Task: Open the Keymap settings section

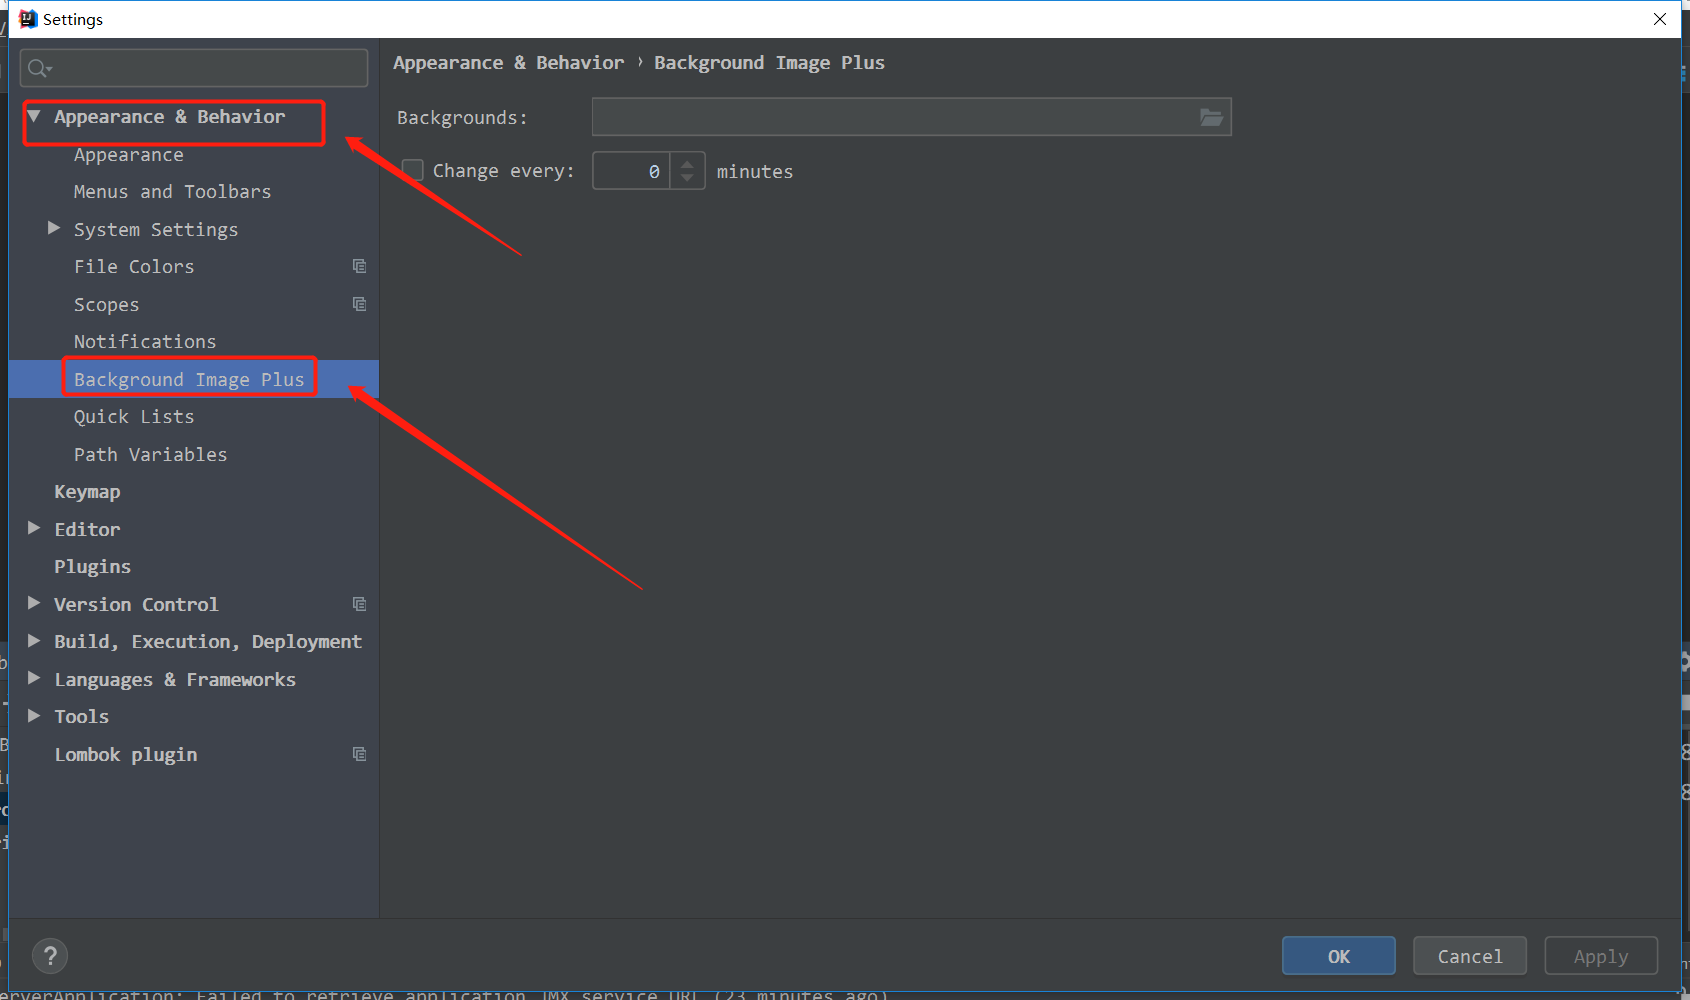Action: click(x=87, y=491)
